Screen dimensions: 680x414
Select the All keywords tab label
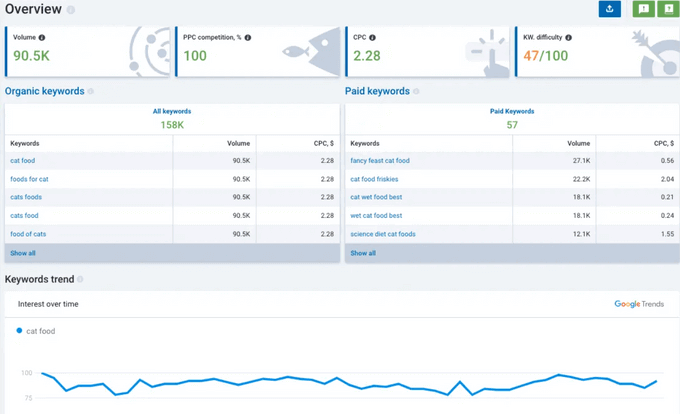click(172, 111)
